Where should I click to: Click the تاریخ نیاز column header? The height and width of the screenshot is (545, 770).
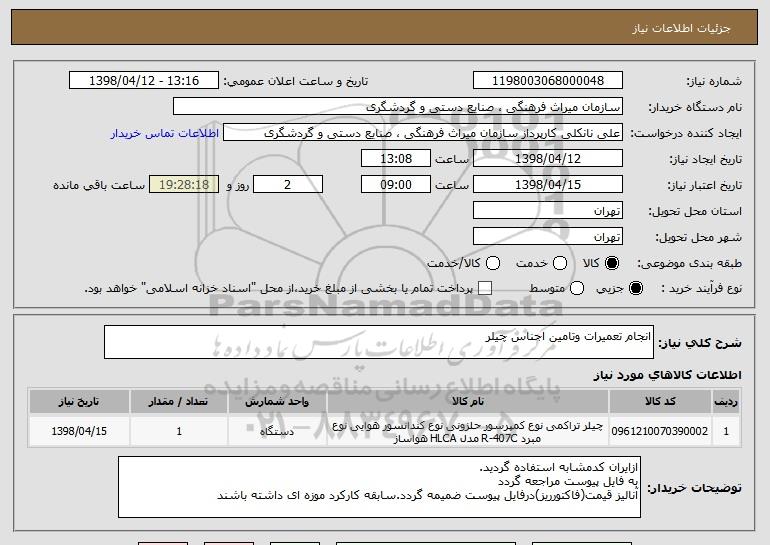click(x=79, y=402)
